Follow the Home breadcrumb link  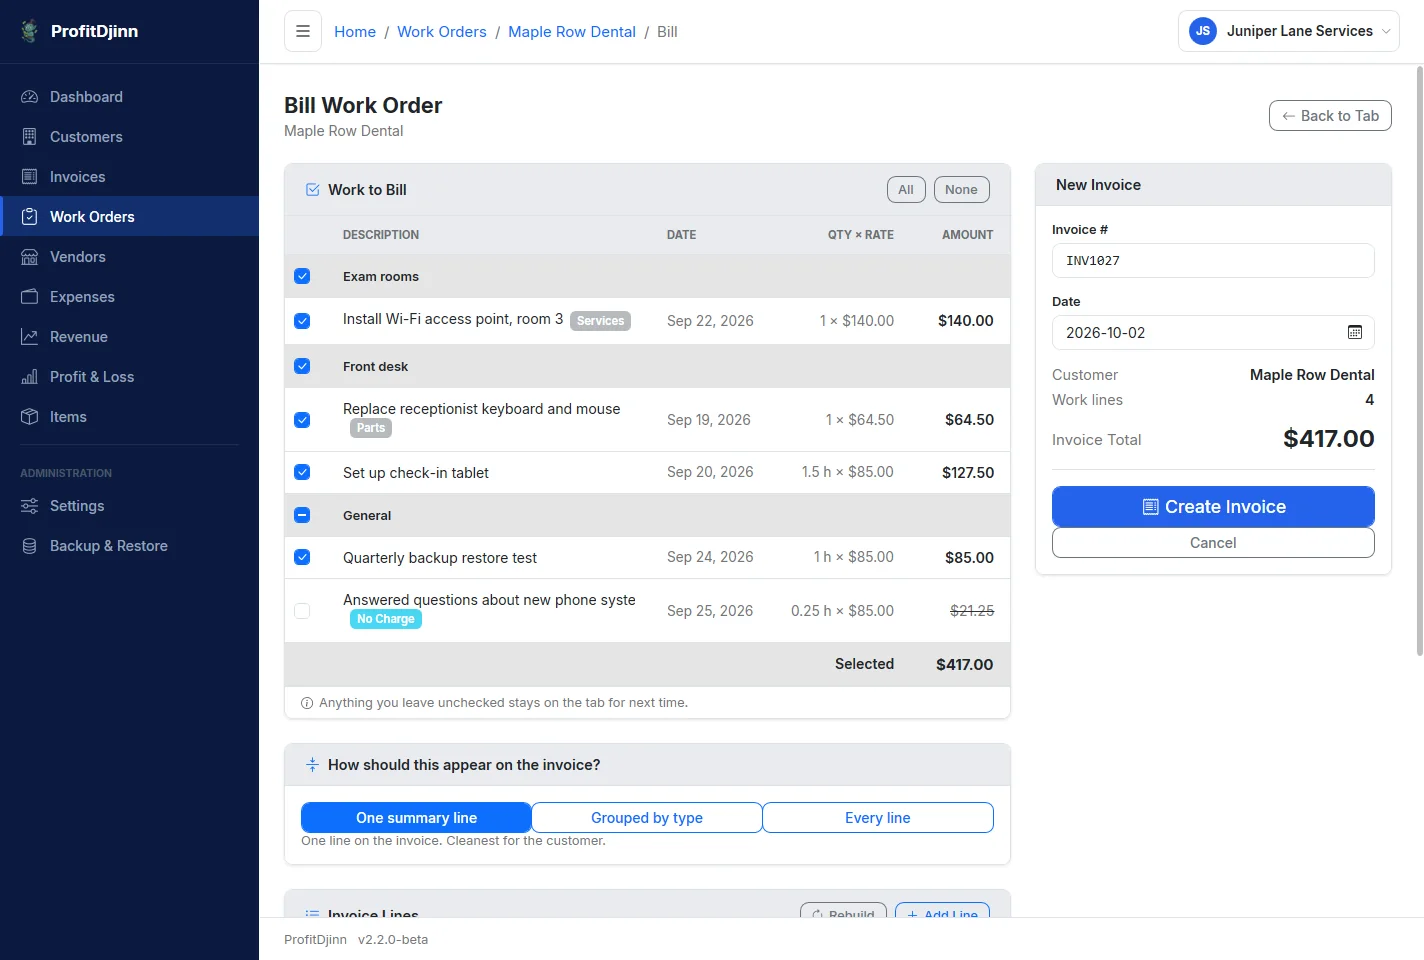355,32
